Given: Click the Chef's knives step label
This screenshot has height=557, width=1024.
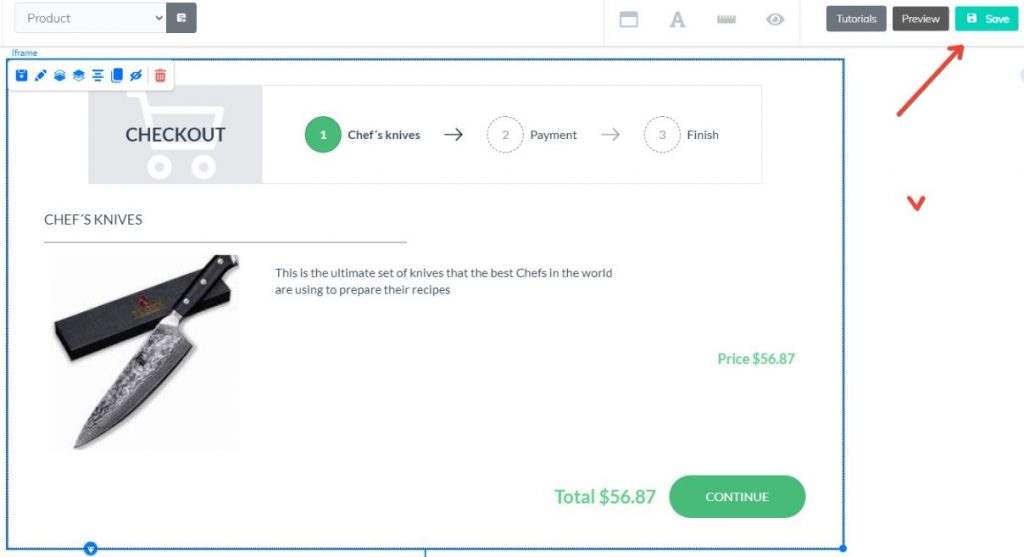Looking at the screenshot, I should (x=384, y=135).
